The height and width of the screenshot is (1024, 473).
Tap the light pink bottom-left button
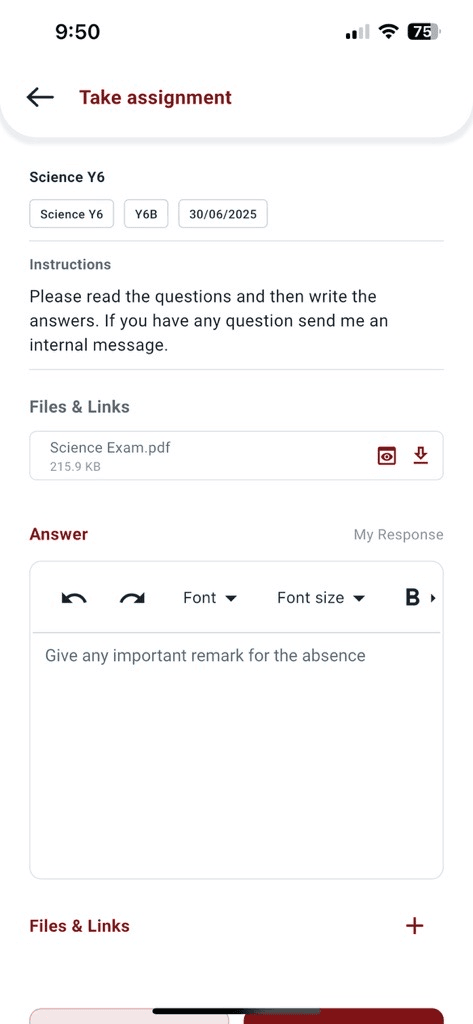pyautogui.click(x=129, y=1016)
